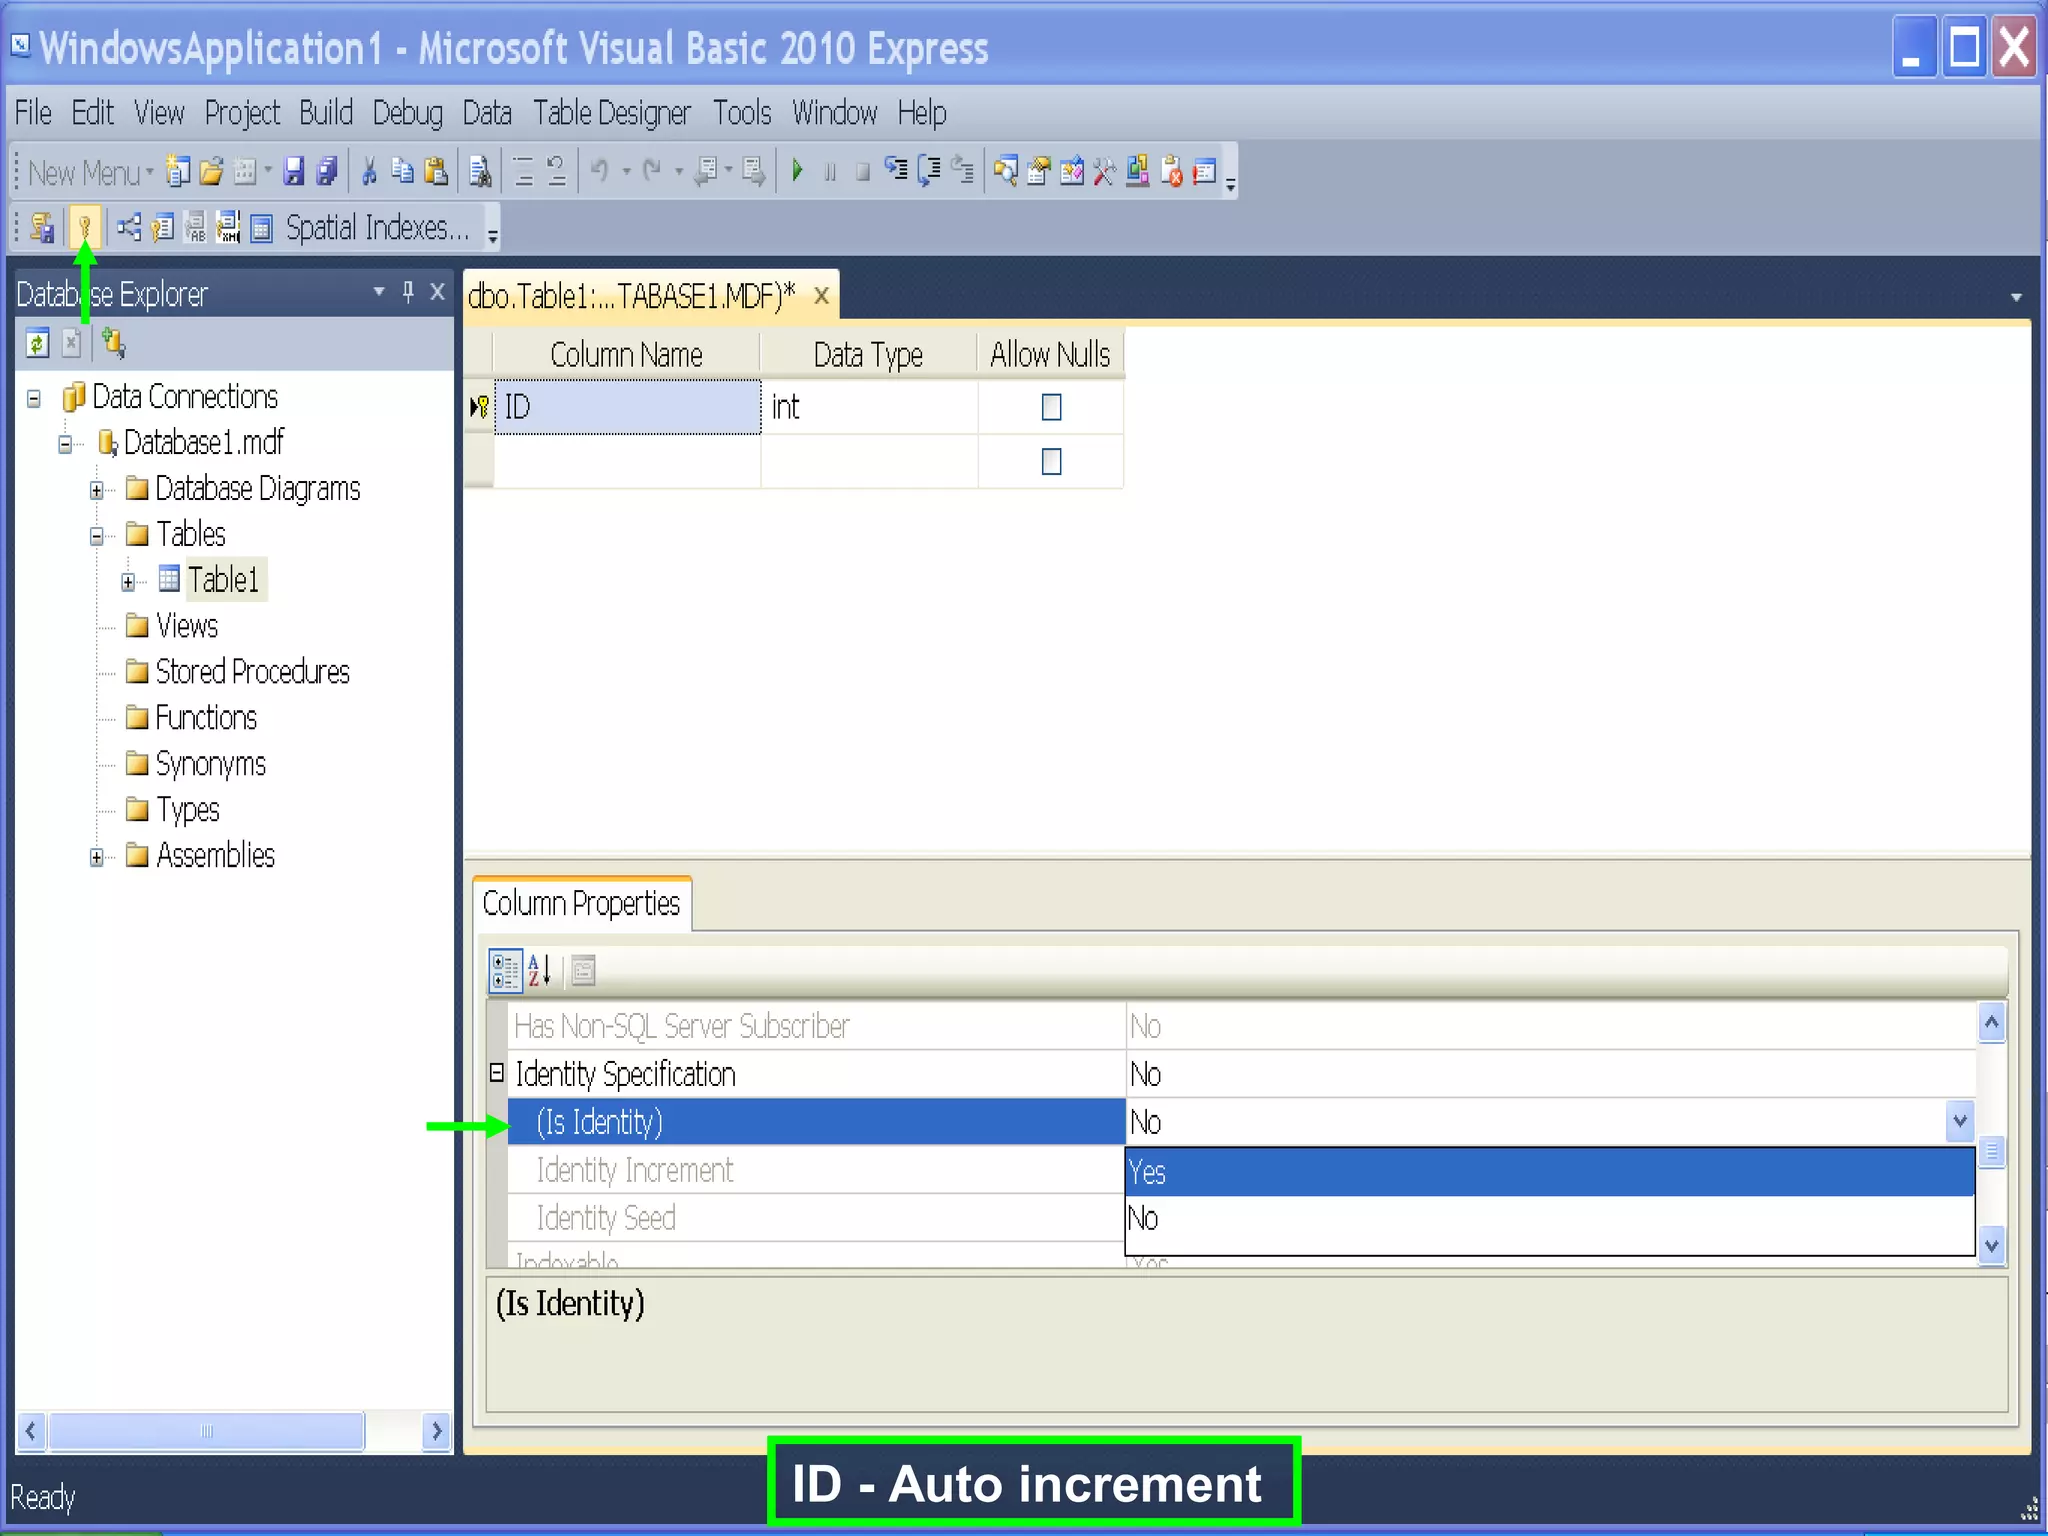
Task: Expand the Table1 tree node
Action: tap(128, 581)
